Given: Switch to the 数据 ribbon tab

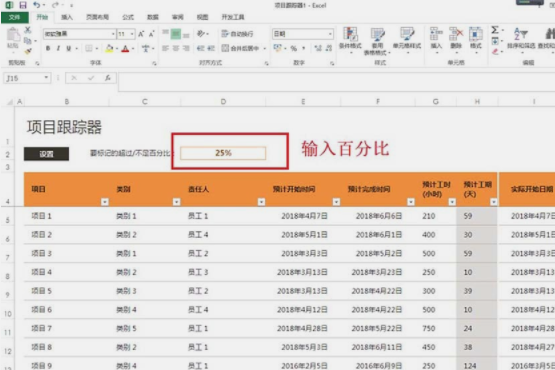Looking at the screenshot, I should click(153, 17).
